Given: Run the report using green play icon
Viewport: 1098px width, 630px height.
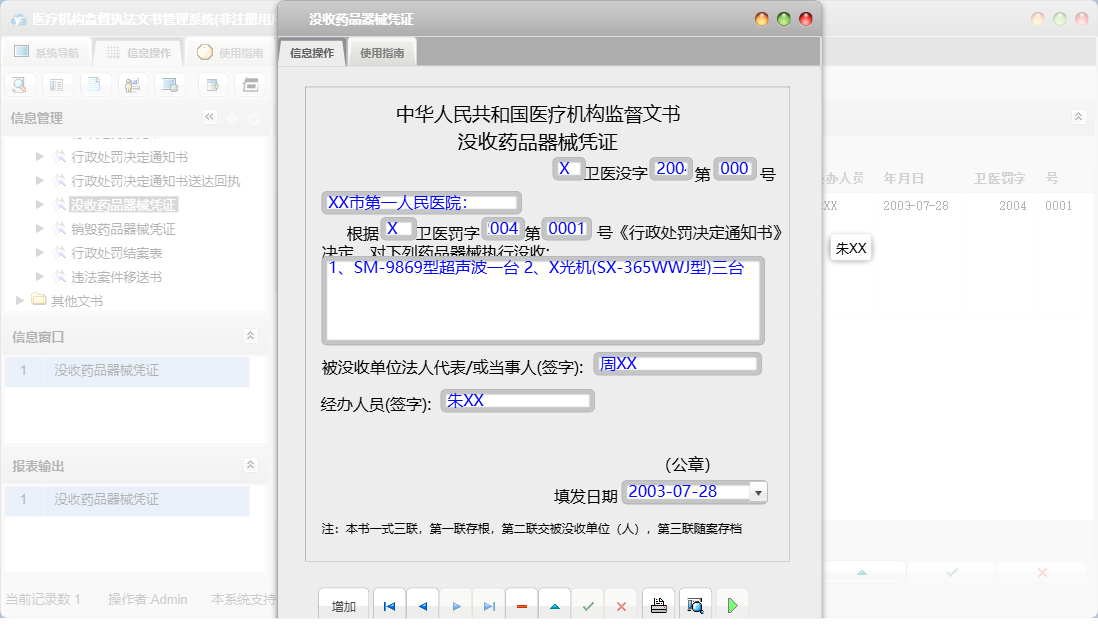Looking at the screenshot, I should [731, 604].
